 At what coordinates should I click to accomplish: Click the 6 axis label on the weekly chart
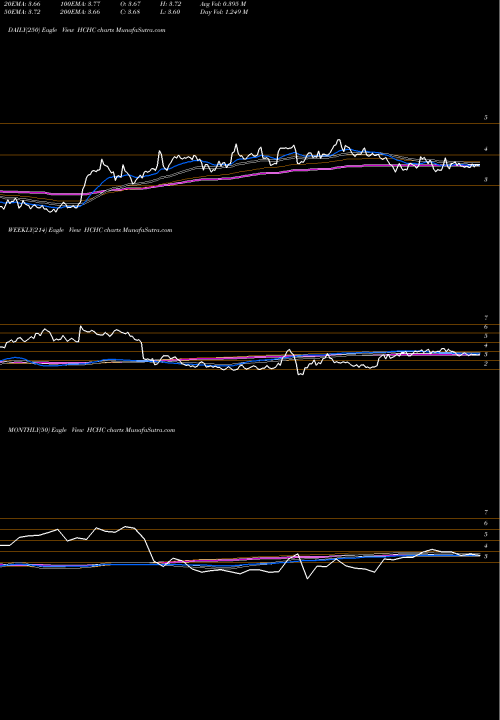tap(486, 327)
